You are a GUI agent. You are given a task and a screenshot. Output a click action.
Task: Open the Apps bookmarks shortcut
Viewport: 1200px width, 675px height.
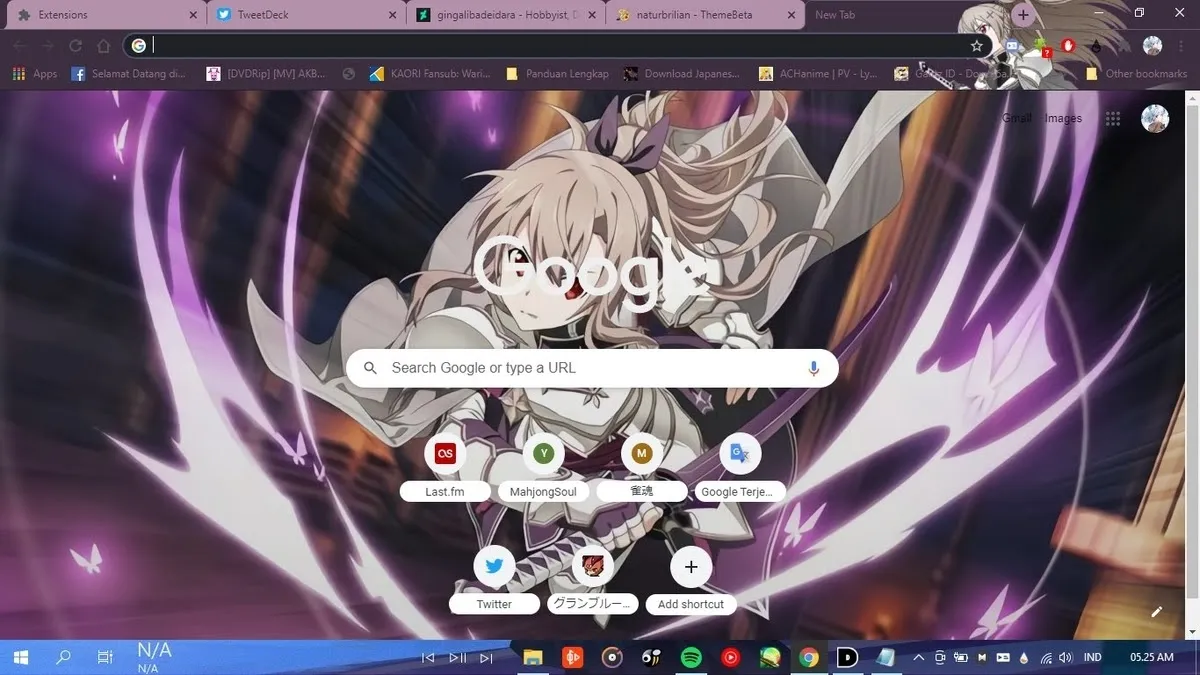35,74
